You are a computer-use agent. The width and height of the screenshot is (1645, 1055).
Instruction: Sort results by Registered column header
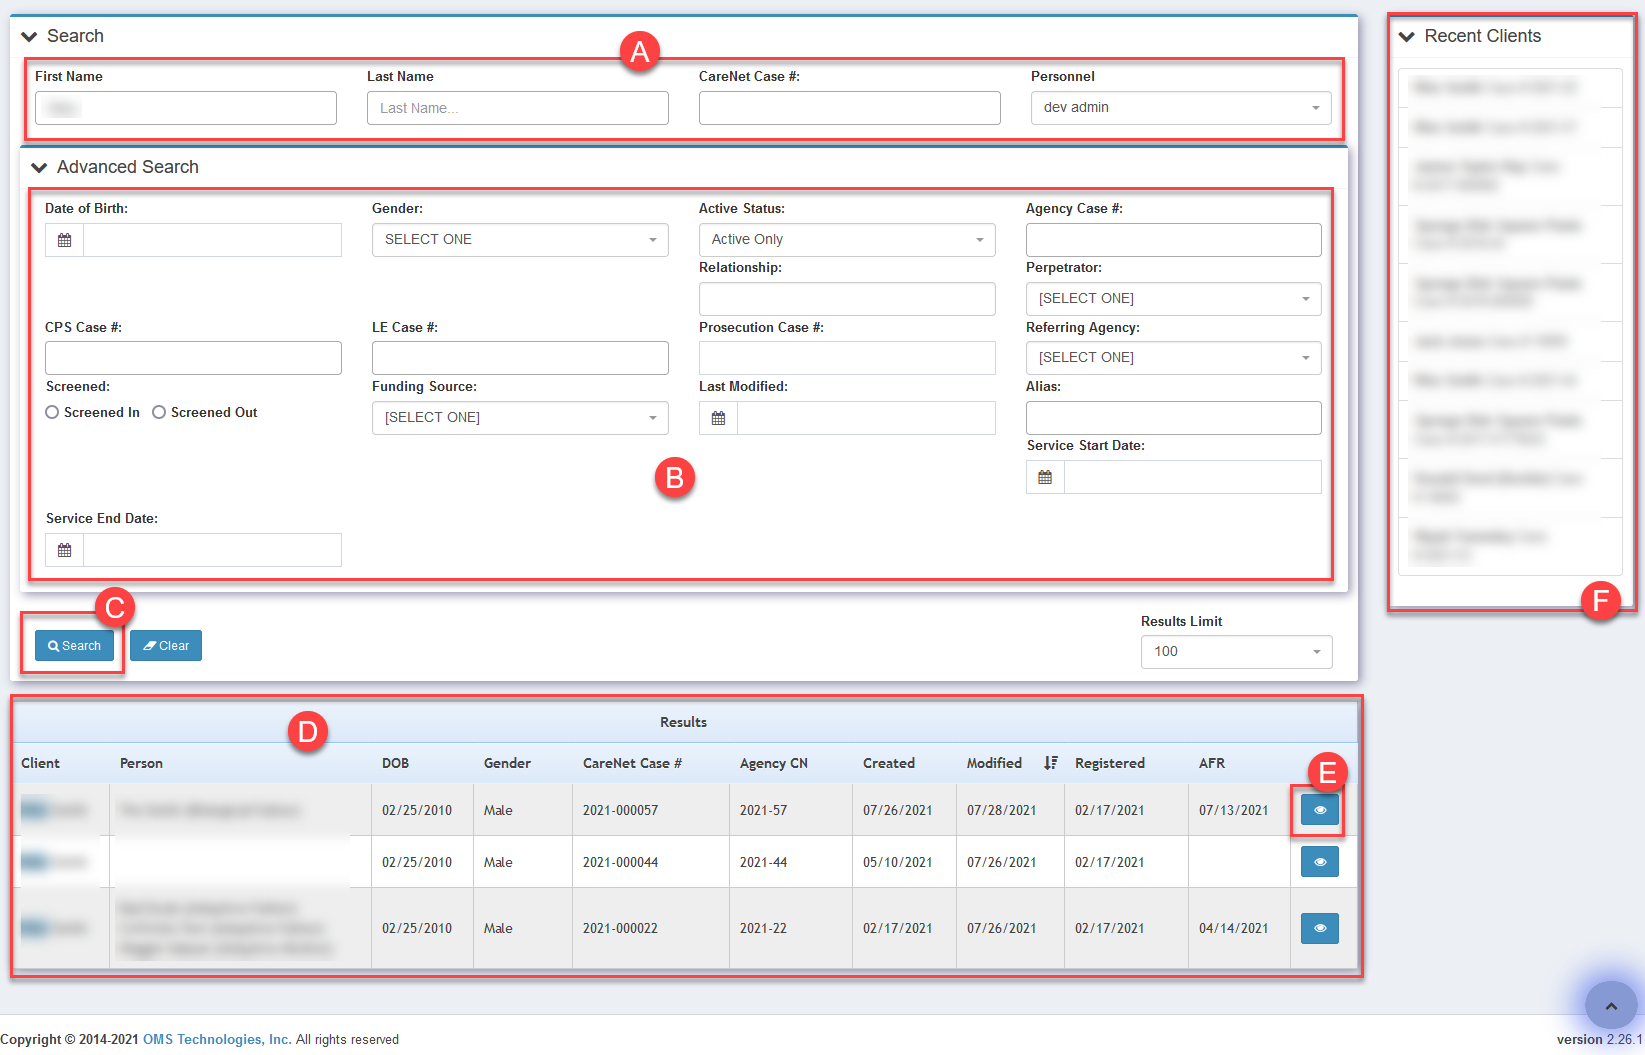point(1109,763)
